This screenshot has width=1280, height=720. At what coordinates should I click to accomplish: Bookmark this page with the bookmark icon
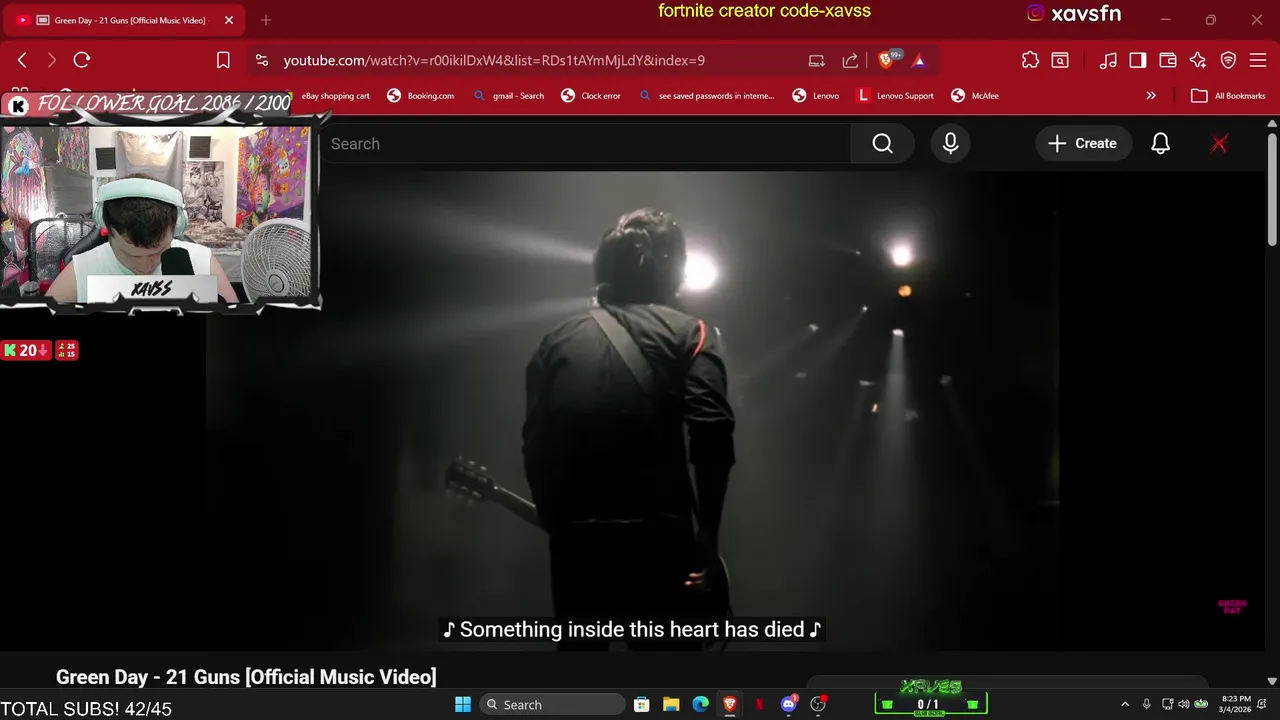[x=223, y=60]
